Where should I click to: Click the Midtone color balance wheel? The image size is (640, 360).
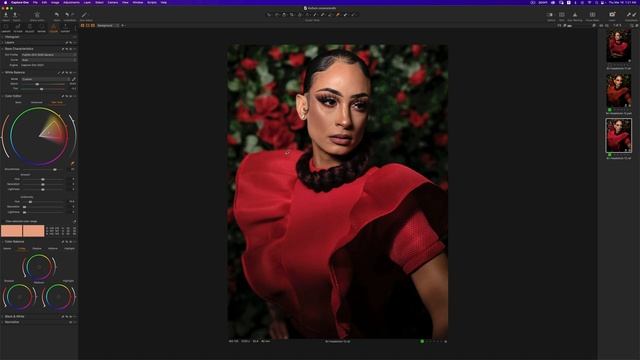39,267
